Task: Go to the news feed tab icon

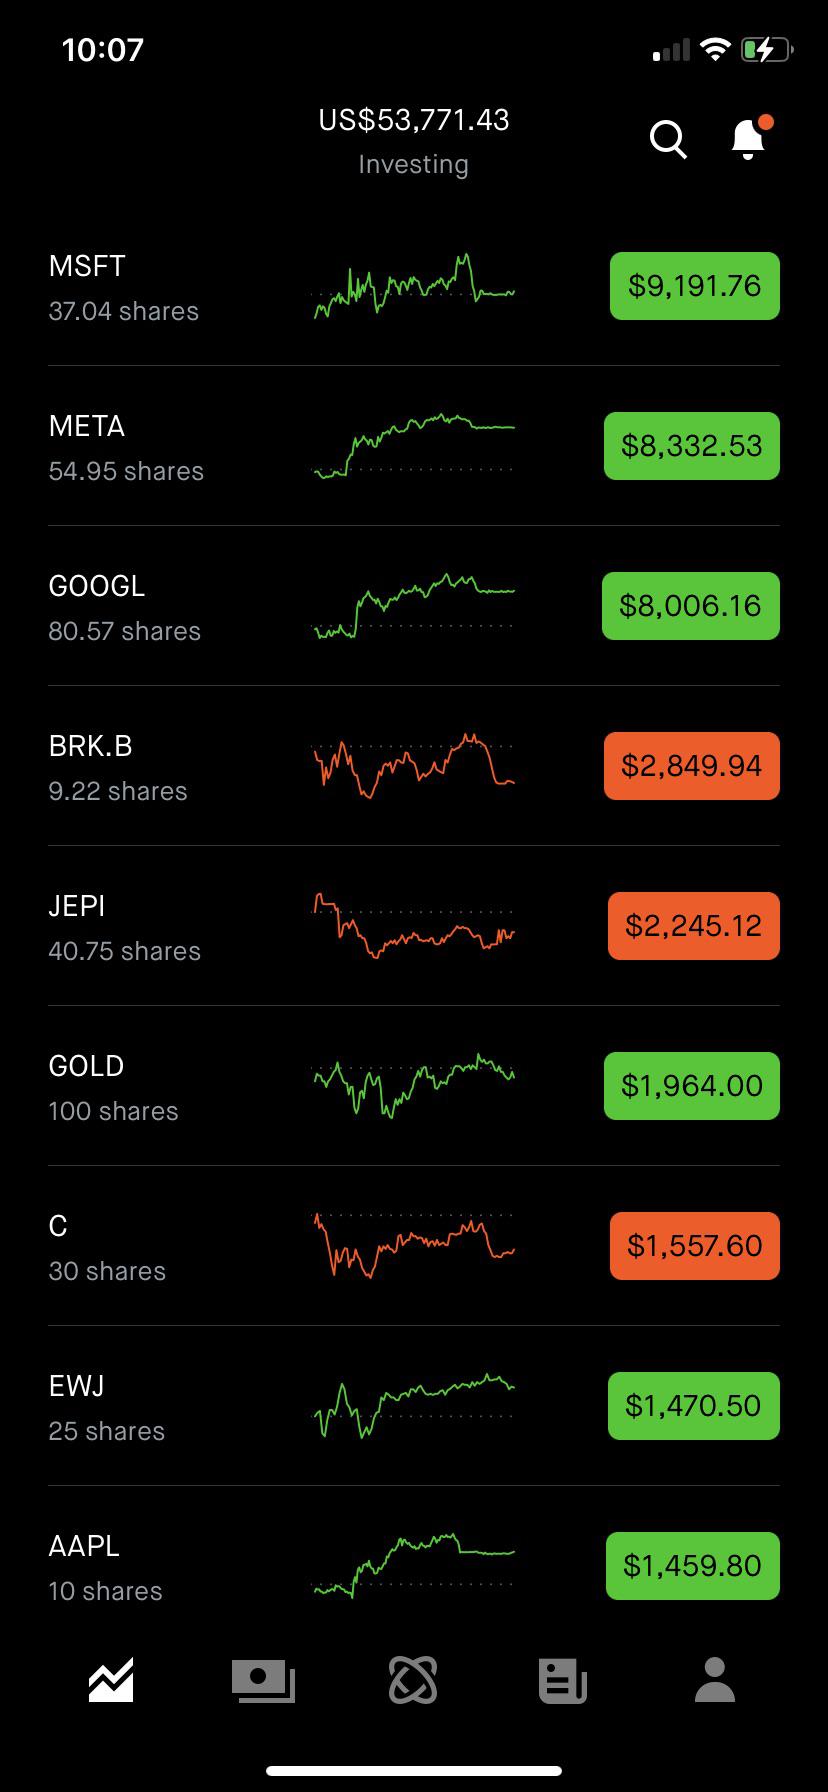Action: (563, 1680)
